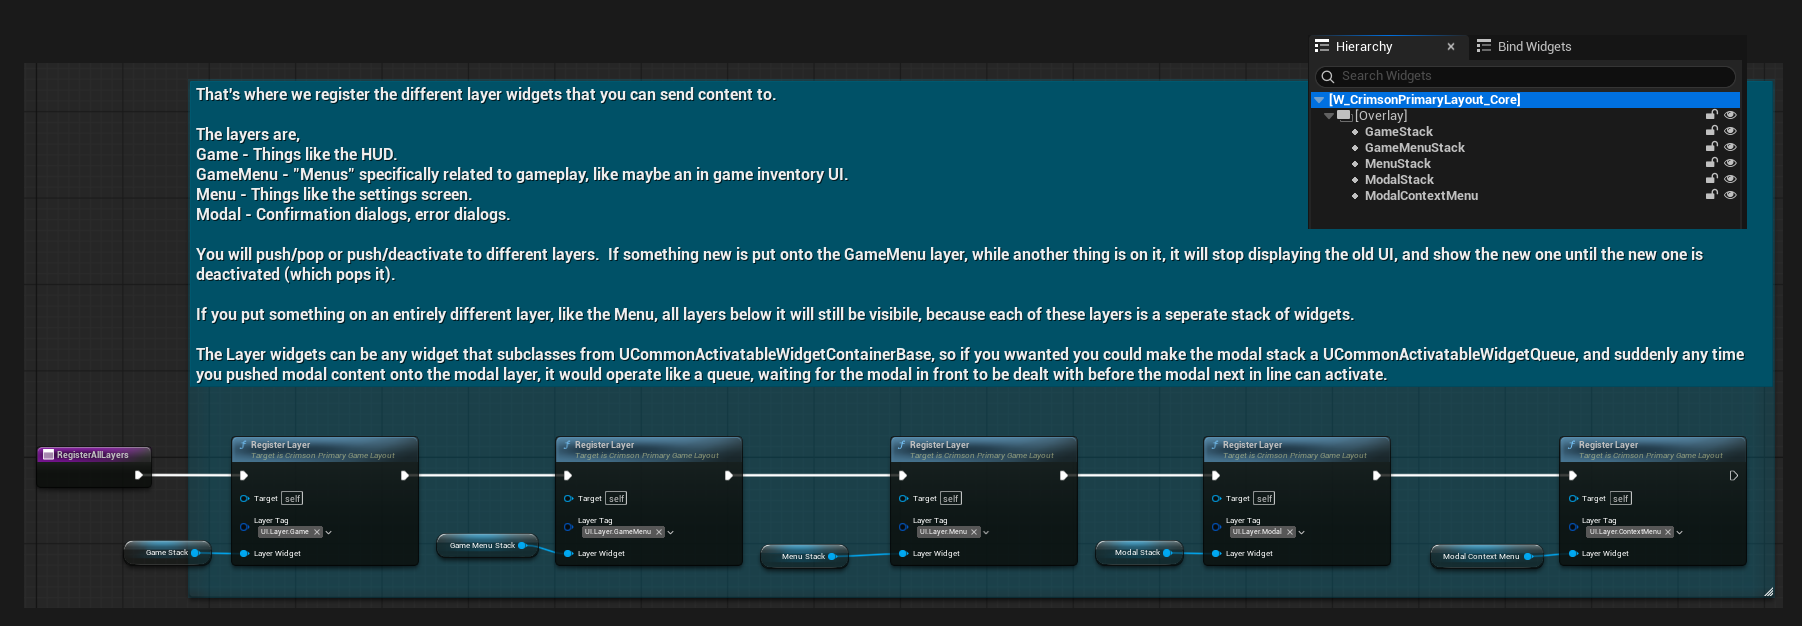Click output pin of Game Menu Stack node

click(522, 546)
